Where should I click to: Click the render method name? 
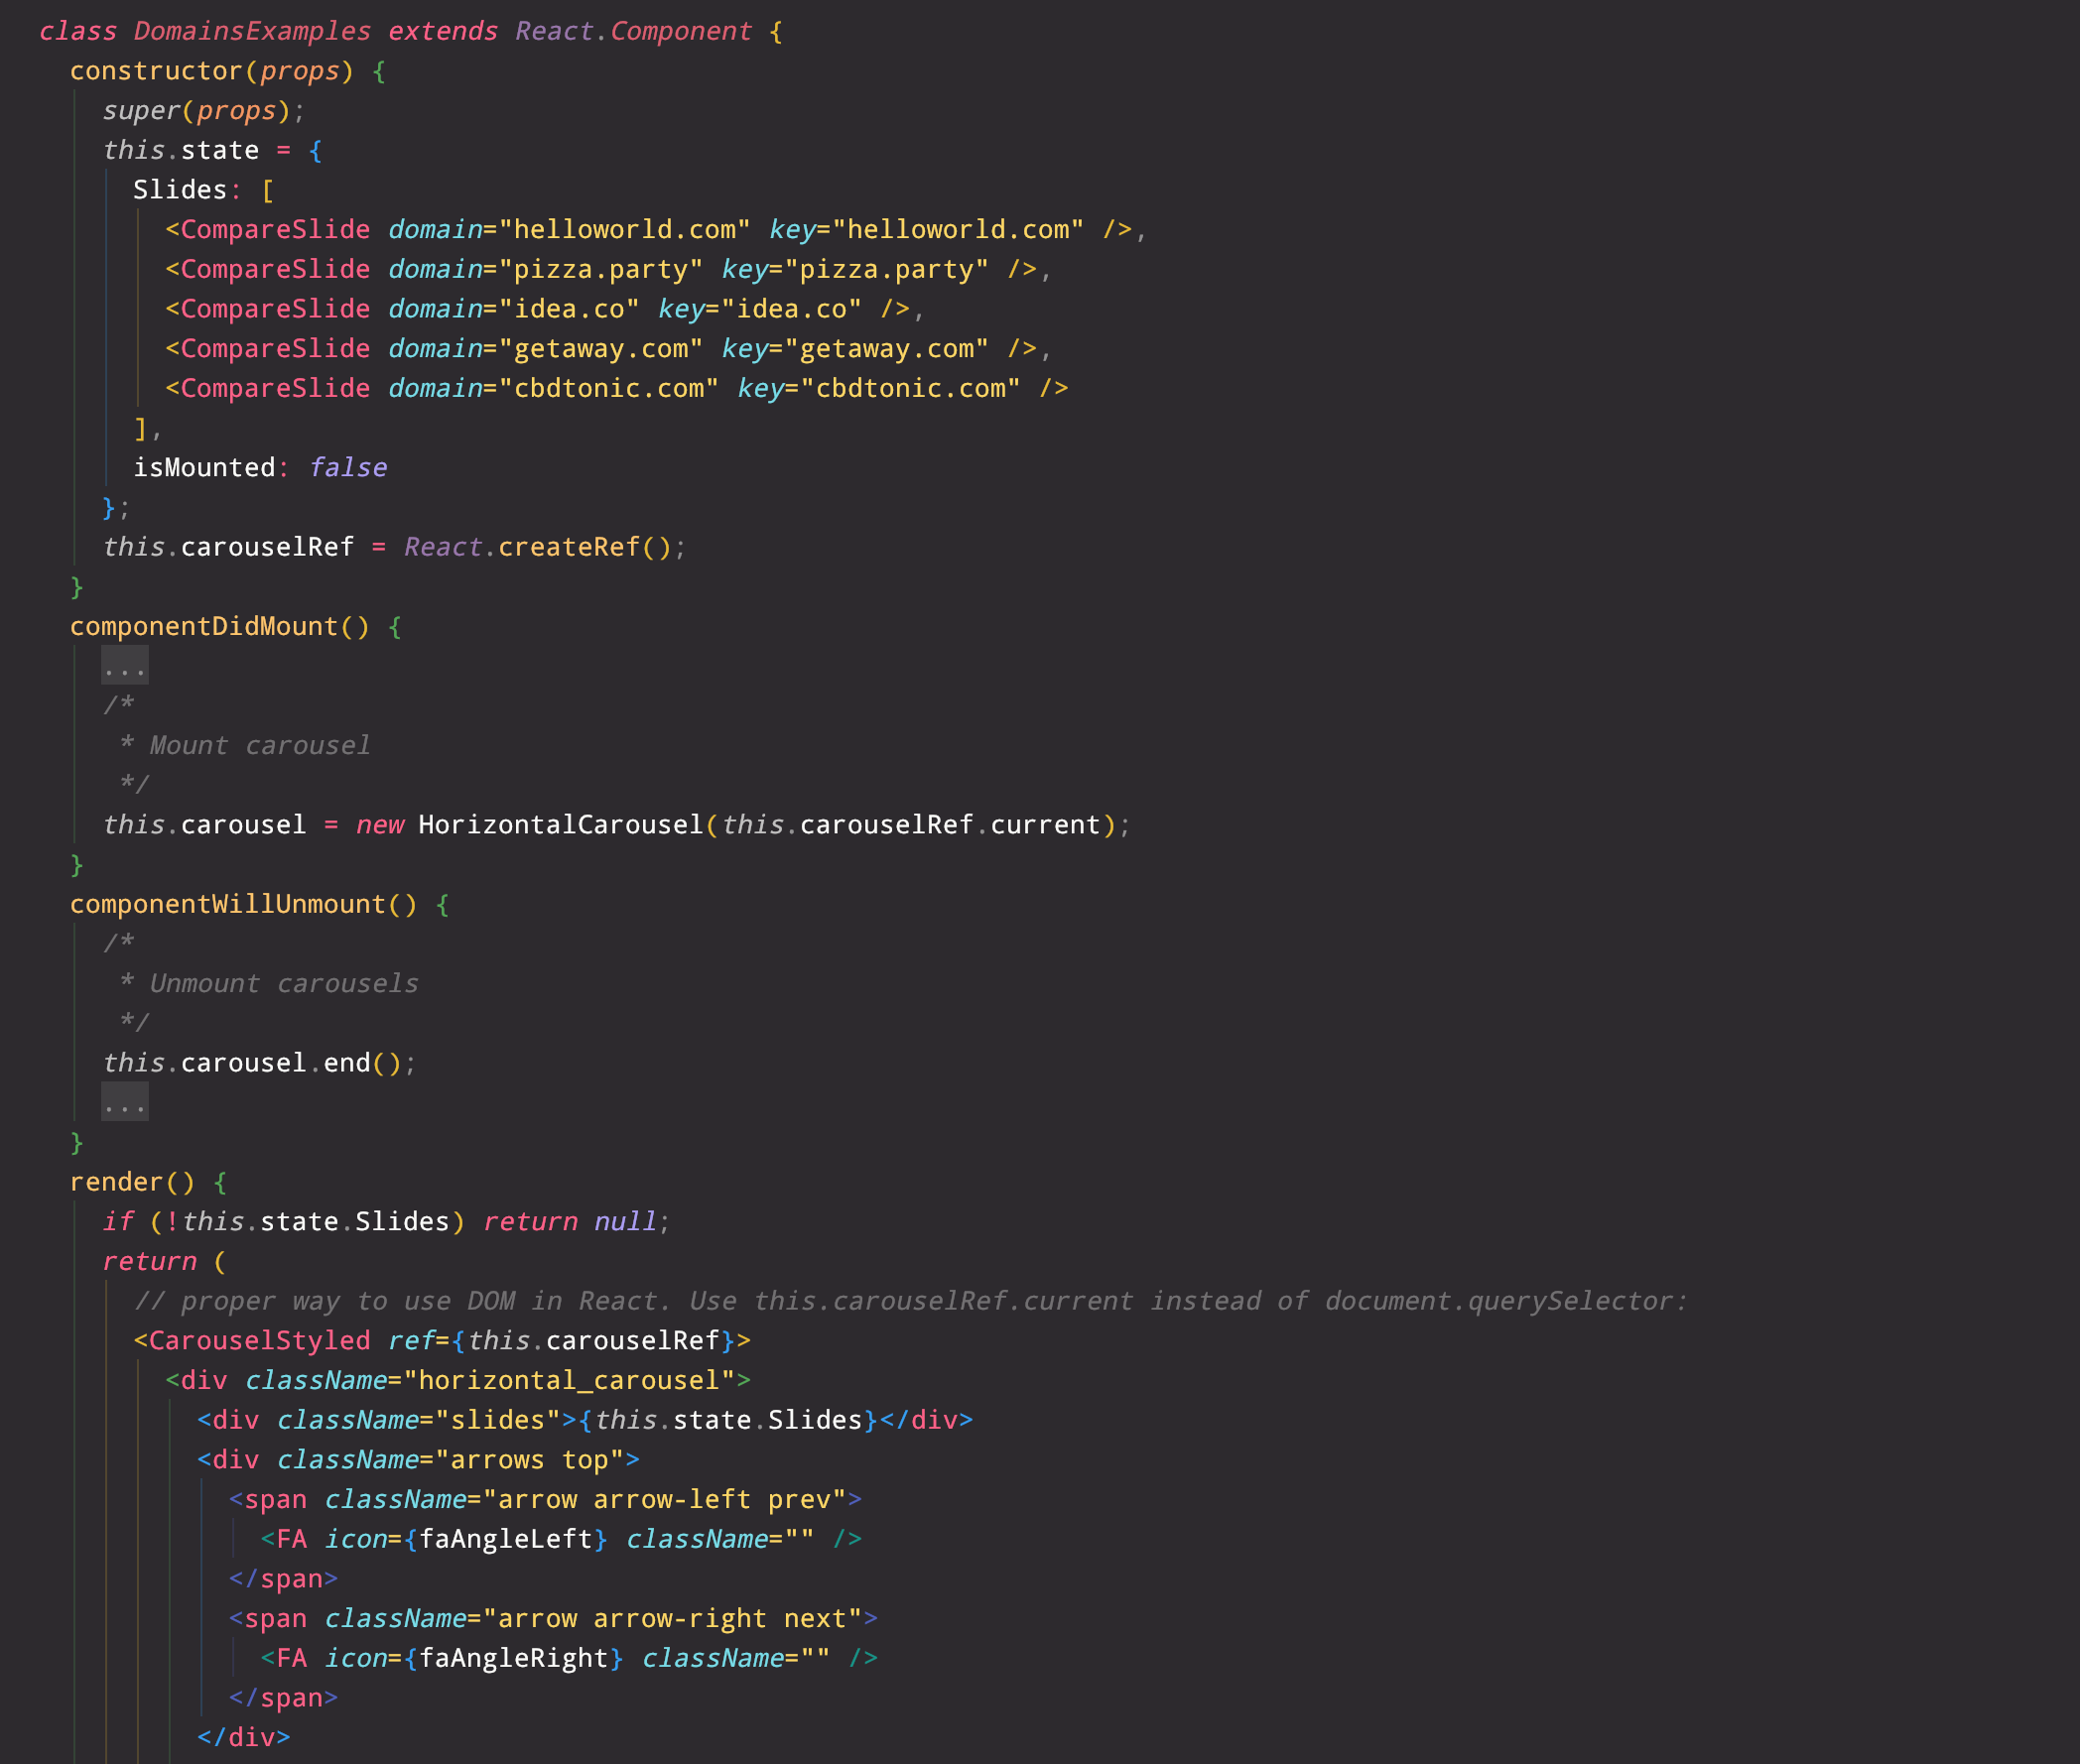[116, 1182]
